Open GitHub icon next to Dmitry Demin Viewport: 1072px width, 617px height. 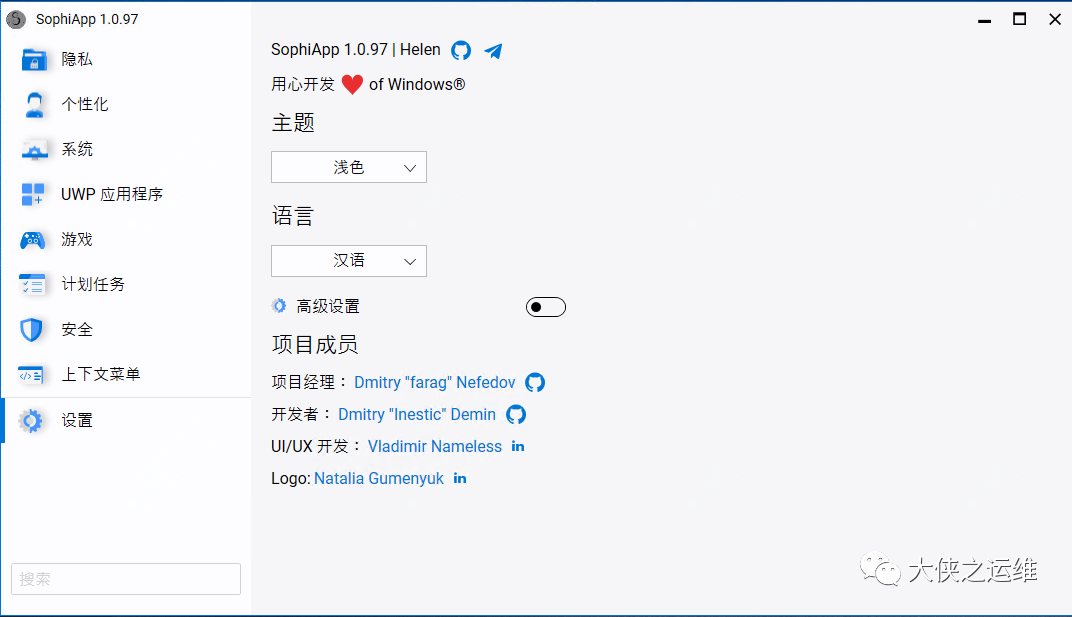(x=515, y=415)
